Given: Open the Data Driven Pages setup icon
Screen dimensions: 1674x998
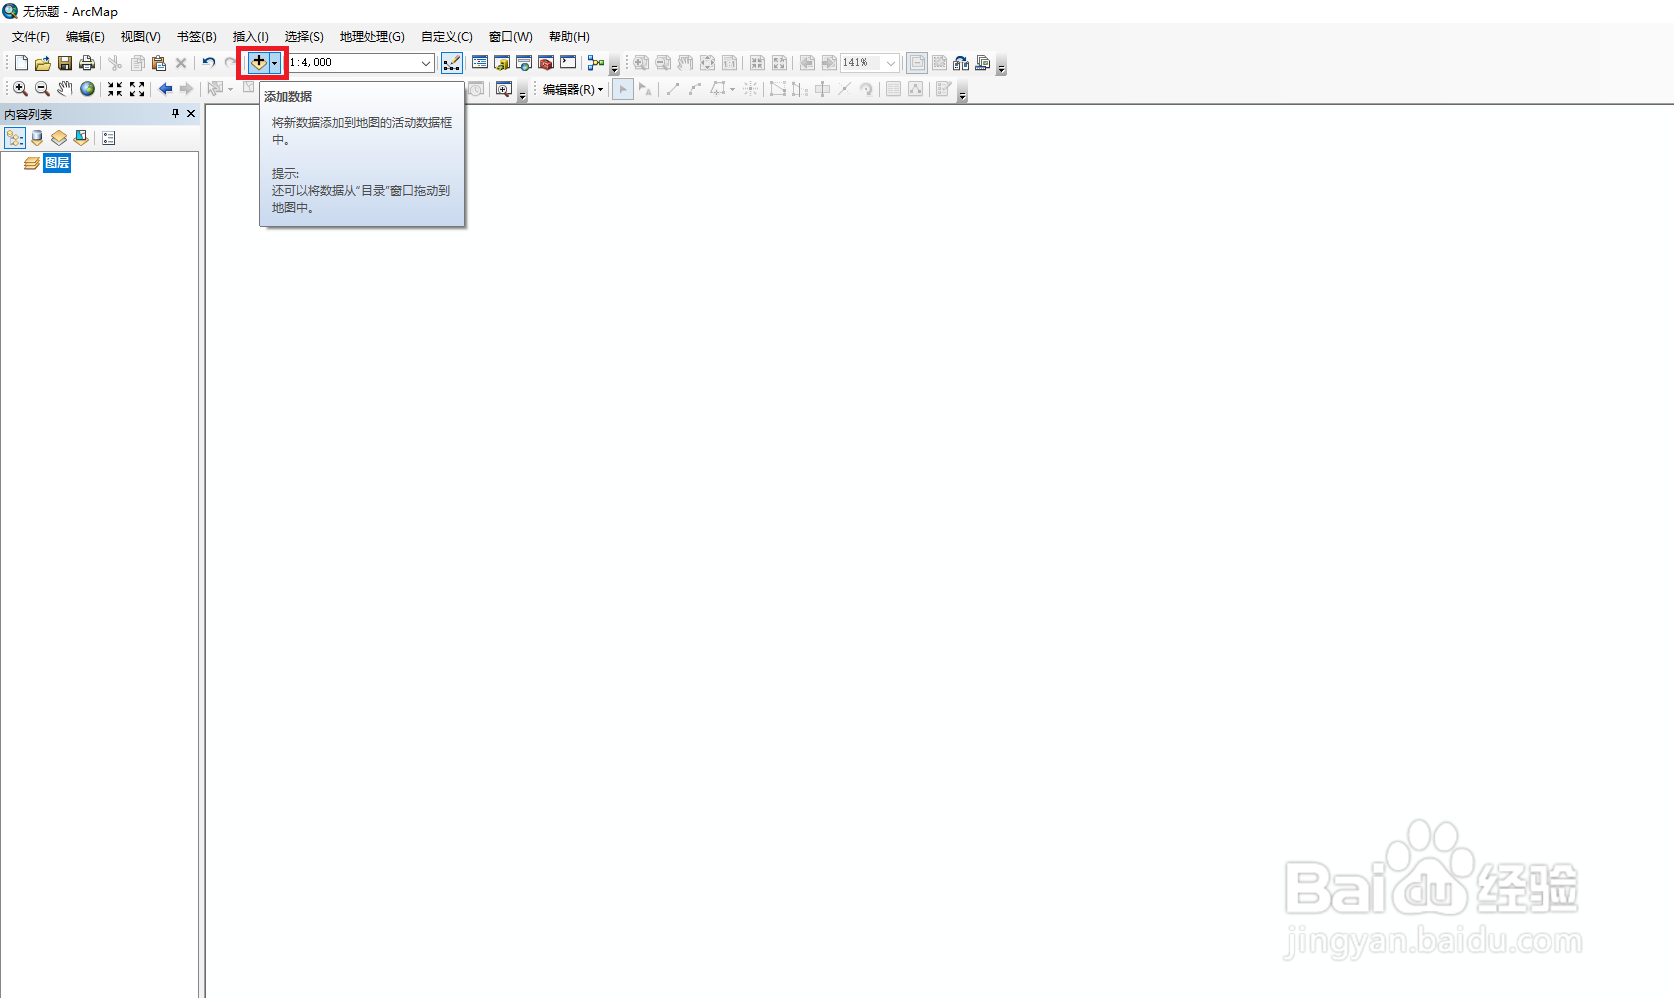Looking at the screenshot, I should pyautogui.click(x=983, y=63).
